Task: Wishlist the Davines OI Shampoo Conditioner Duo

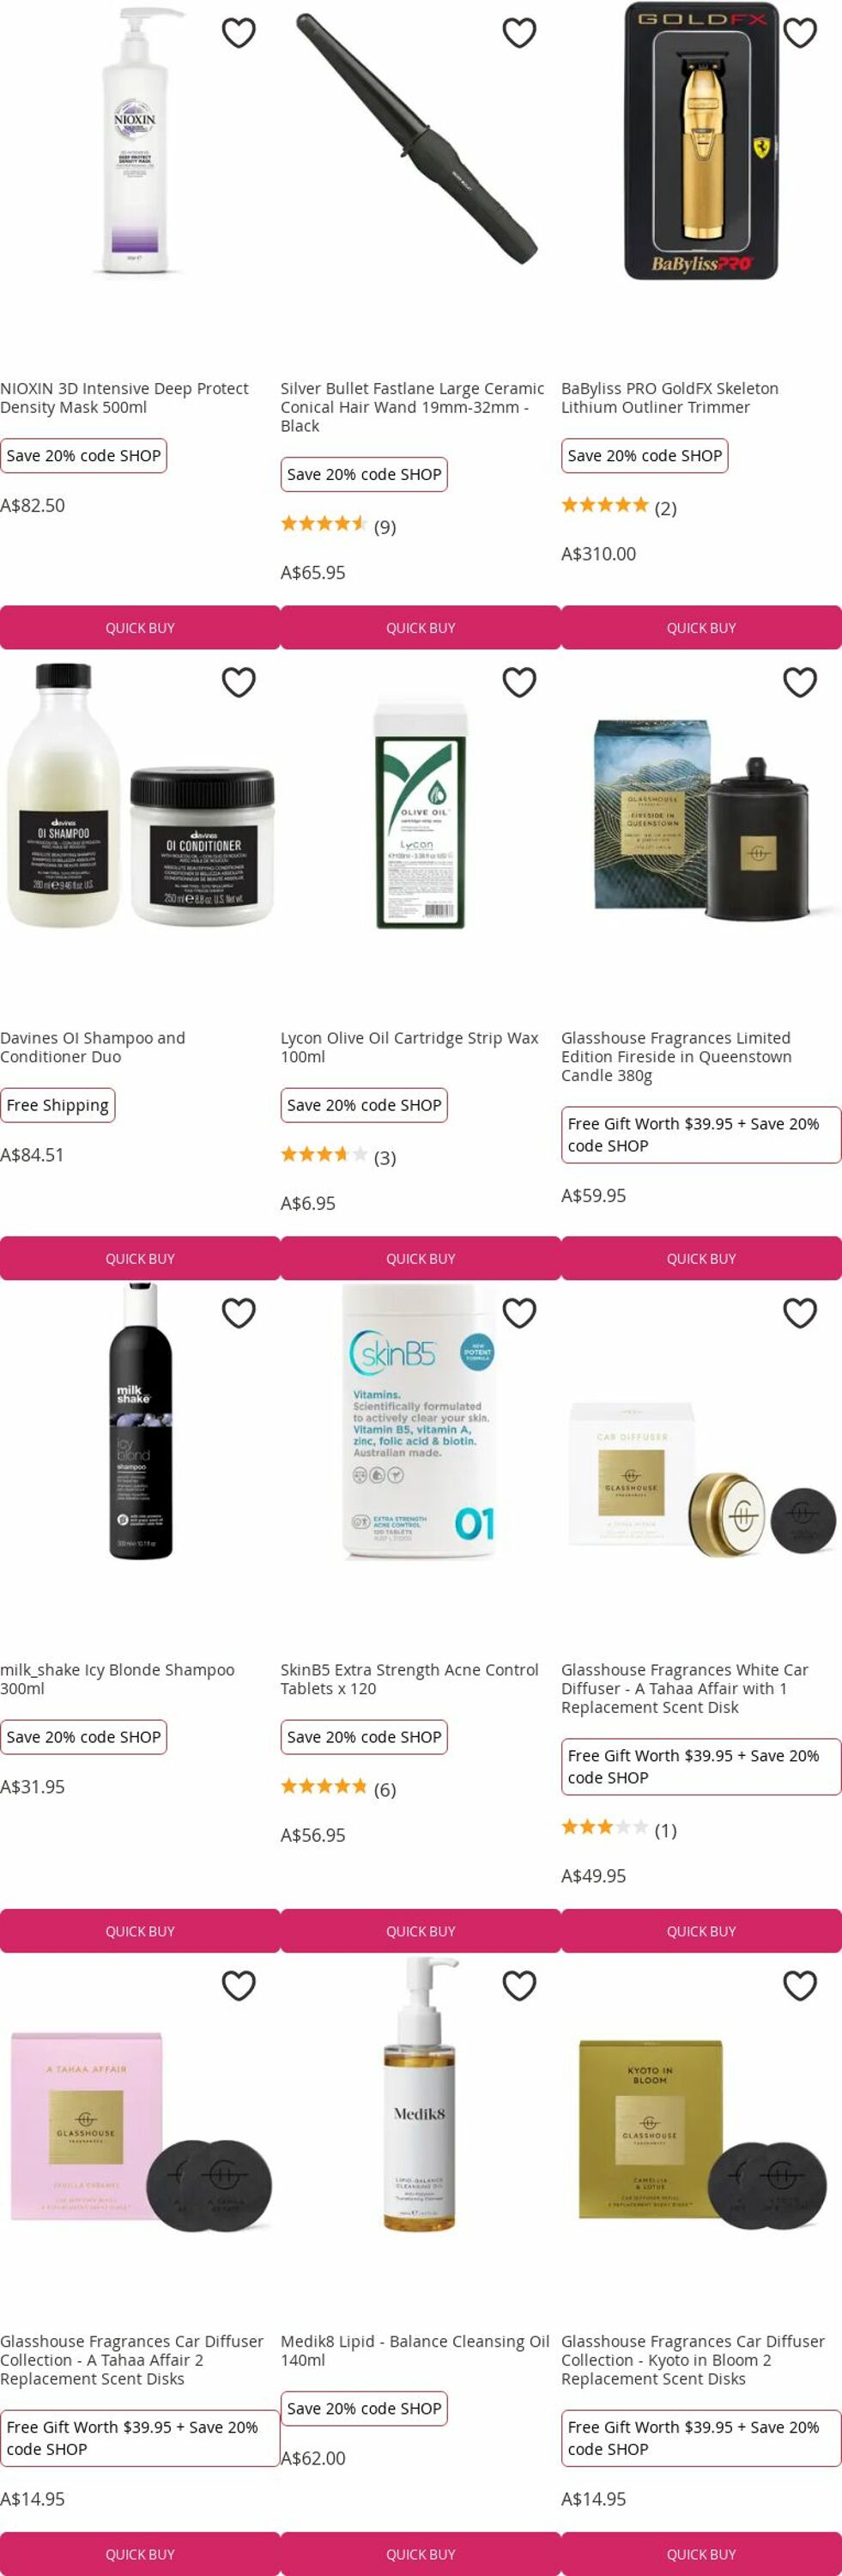Action: pos(238,682)
